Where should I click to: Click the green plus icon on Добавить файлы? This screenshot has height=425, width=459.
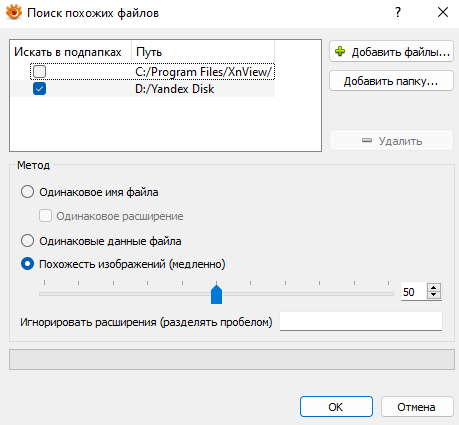(340, 52)
